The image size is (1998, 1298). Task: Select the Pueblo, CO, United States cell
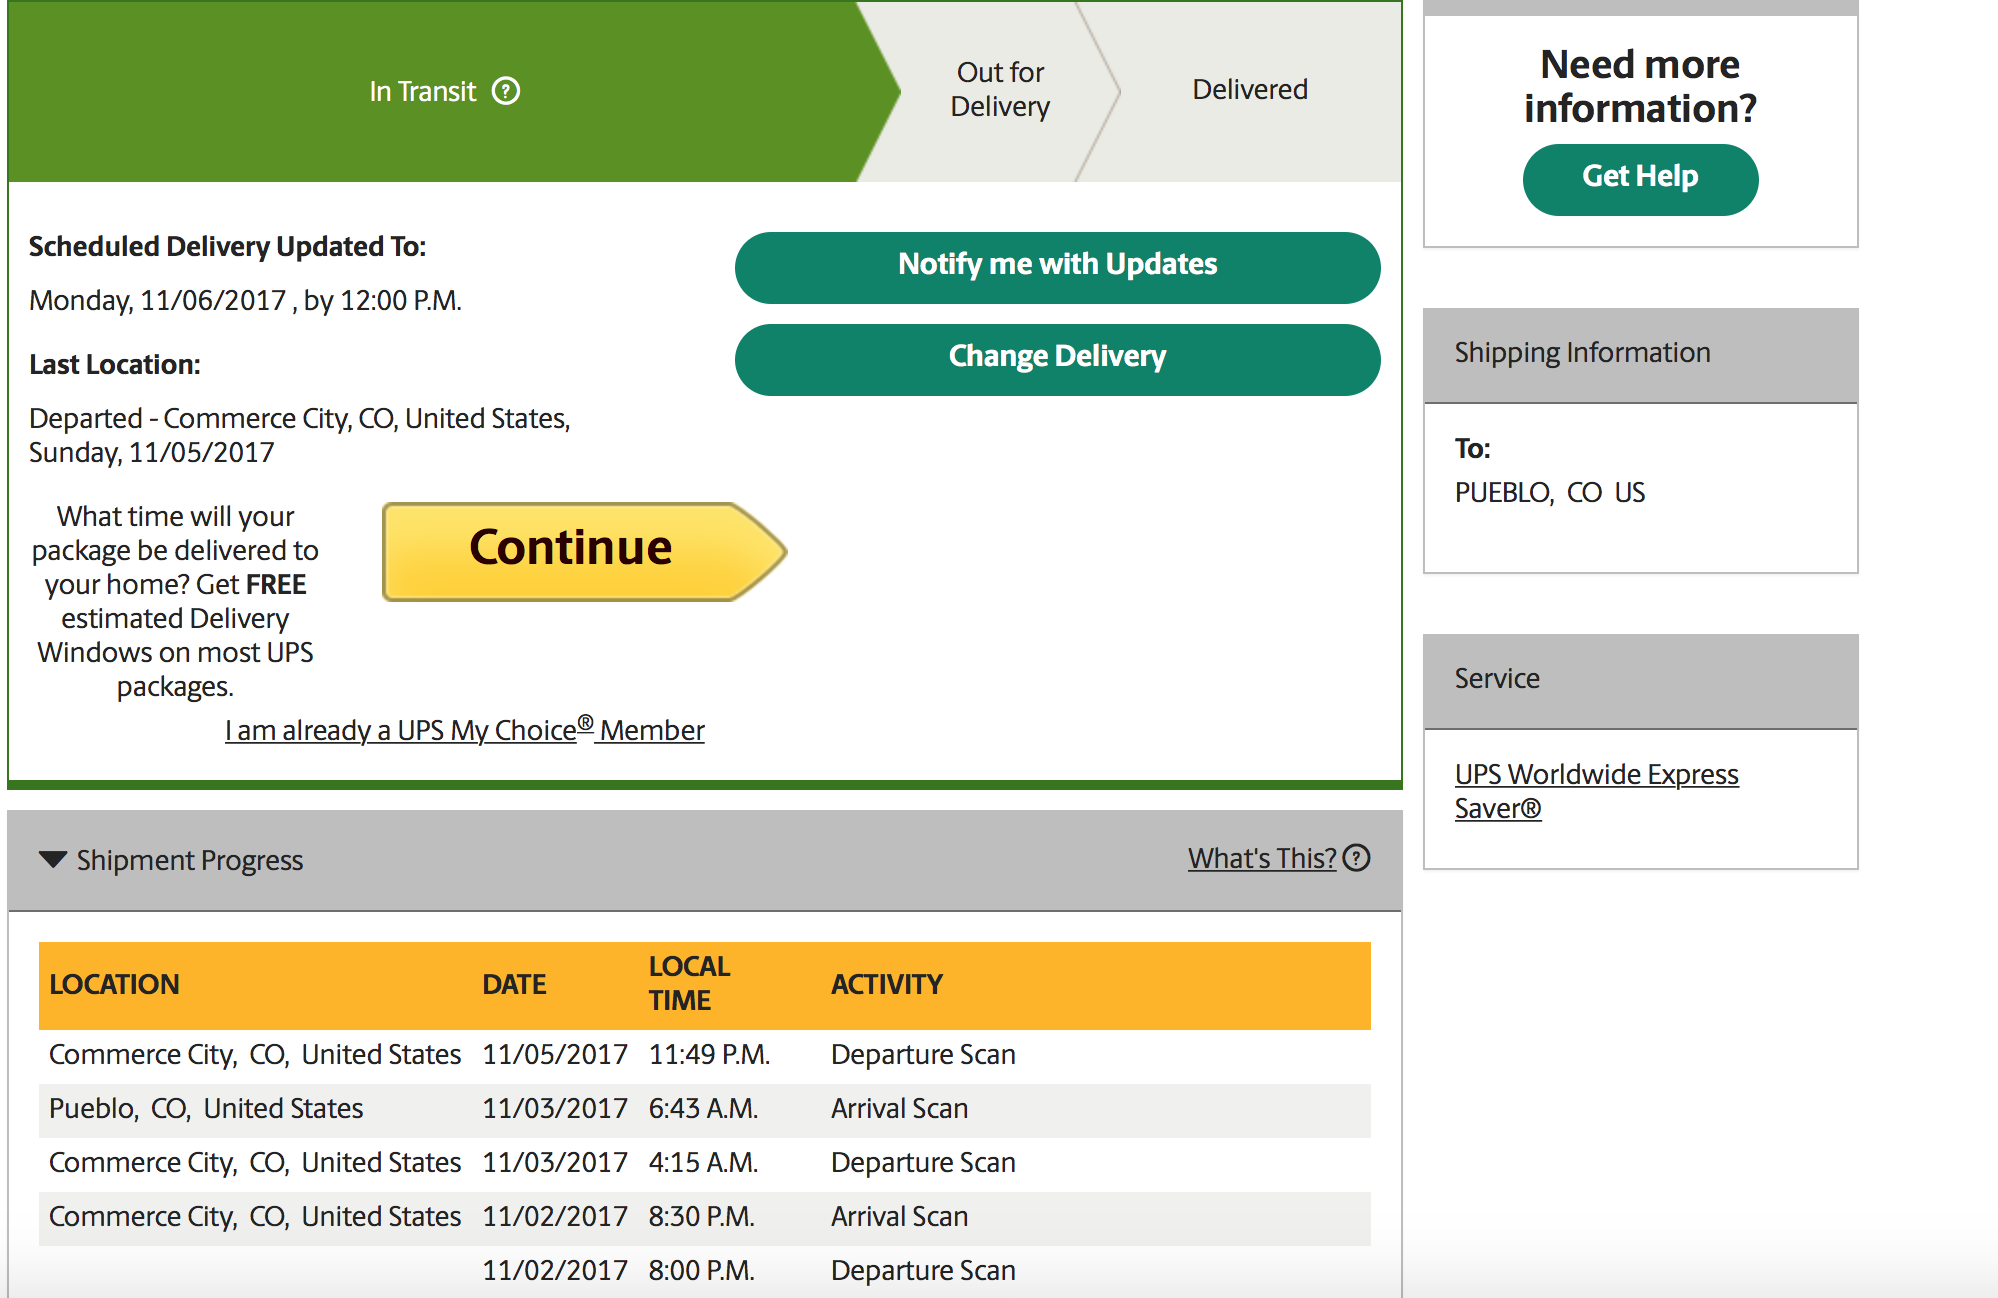point(206,1108)
